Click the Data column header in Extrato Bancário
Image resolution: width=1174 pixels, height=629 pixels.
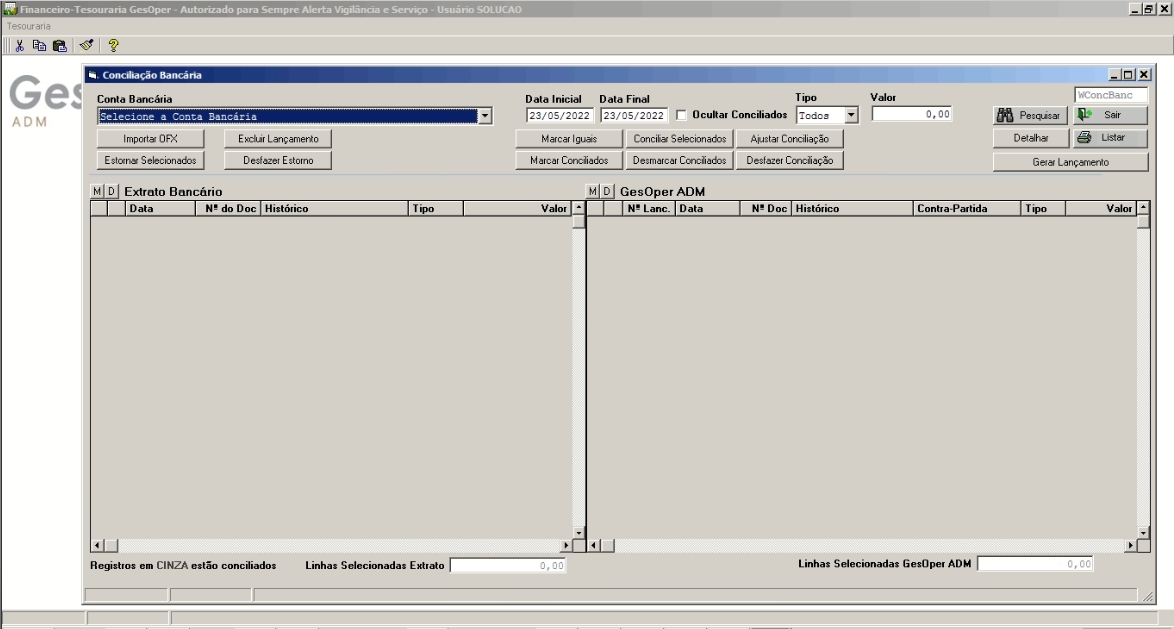[160, 208]
